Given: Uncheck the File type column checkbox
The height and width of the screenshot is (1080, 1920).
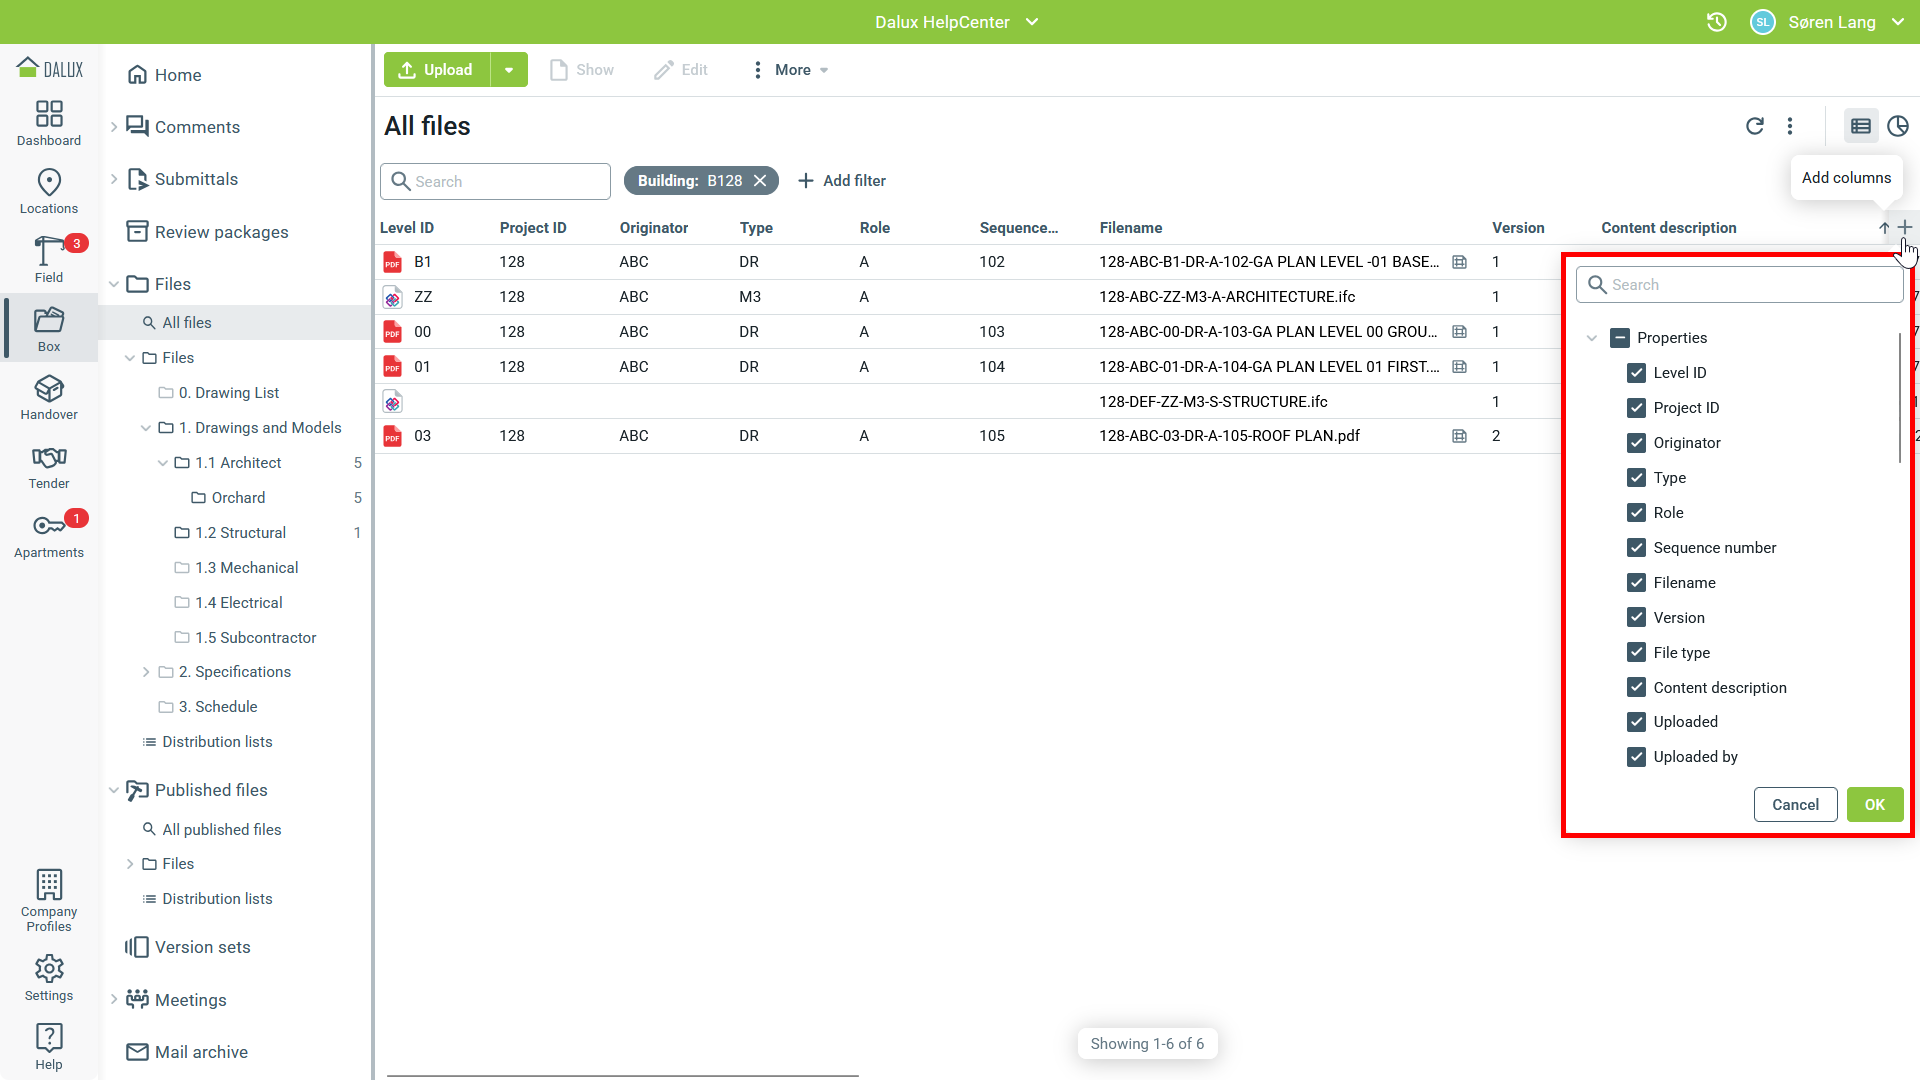Looking at the screenshot, I should 1636,653.
